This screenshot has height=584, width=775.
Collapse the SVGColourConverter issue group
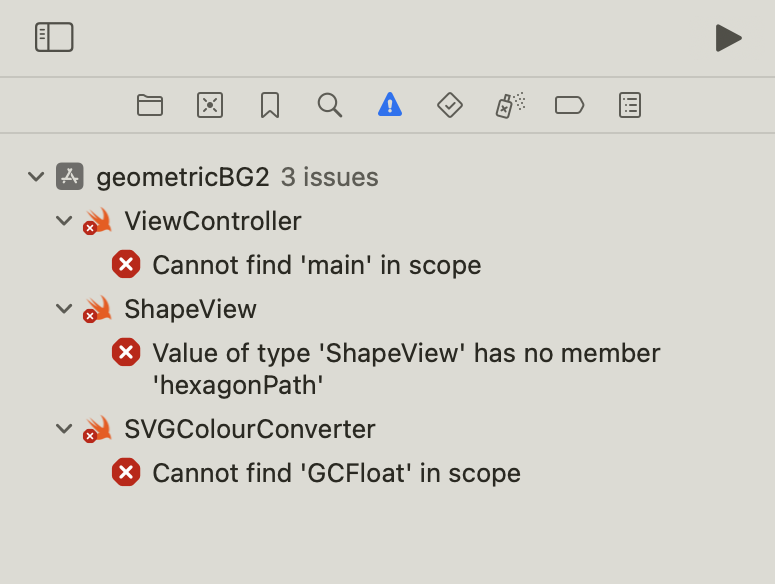coord(65,429)
